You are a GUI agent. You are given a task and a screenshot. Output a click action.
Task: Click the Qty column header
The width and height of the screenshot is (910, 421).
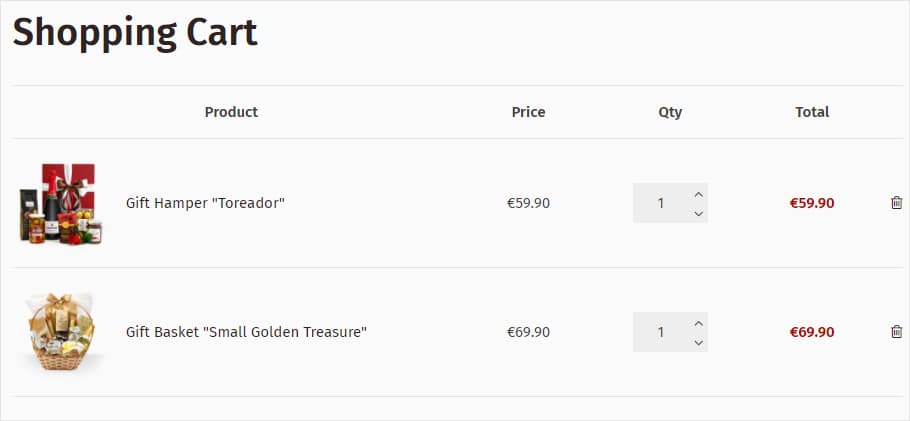point(670,112)
